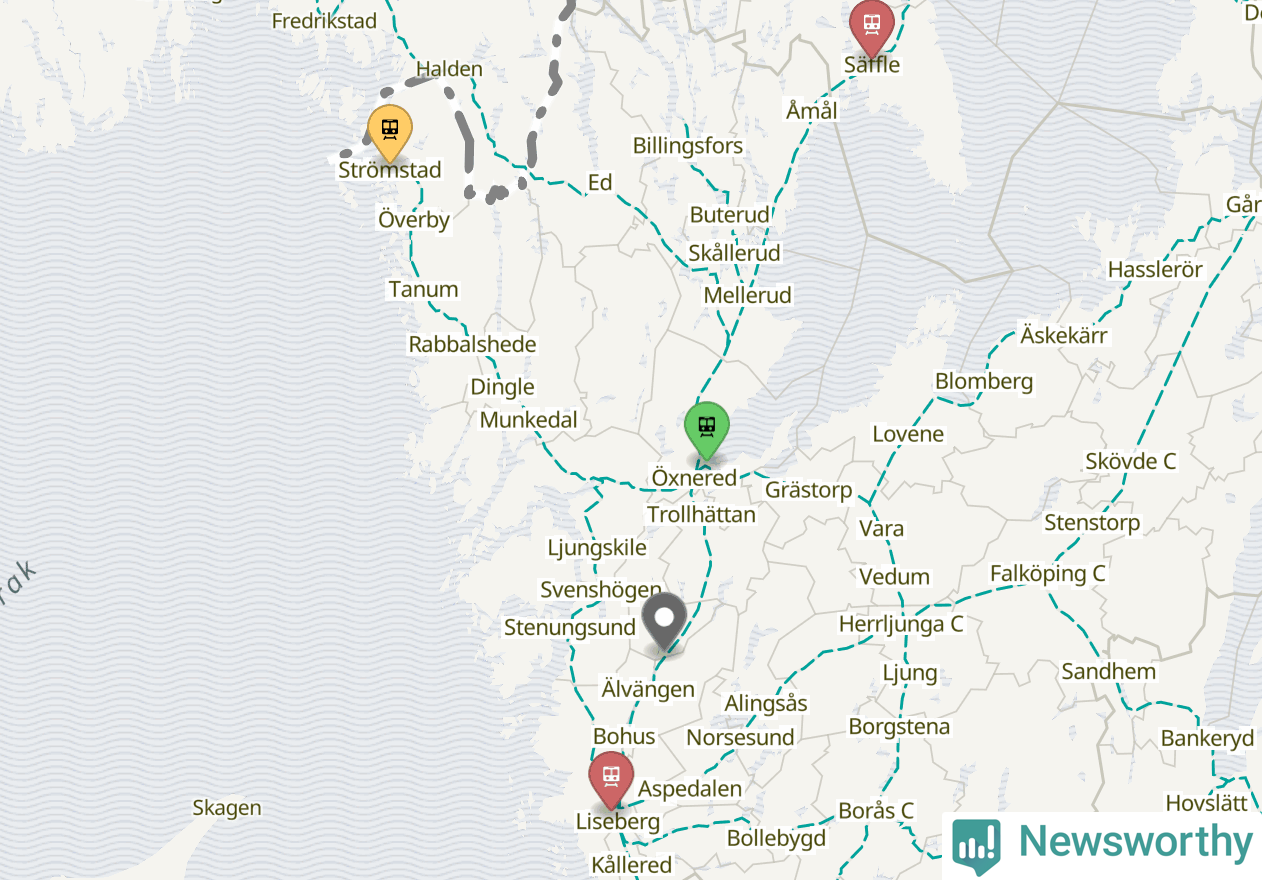Viewport: 1262px width, 880px height.
Task: Click the gray location pin above Älvängen
Action: click(664, 622)
